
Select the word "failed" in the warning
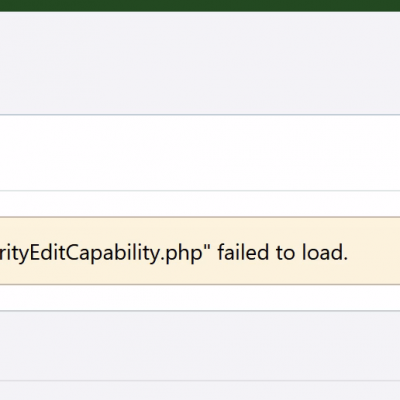pos(243,252)
